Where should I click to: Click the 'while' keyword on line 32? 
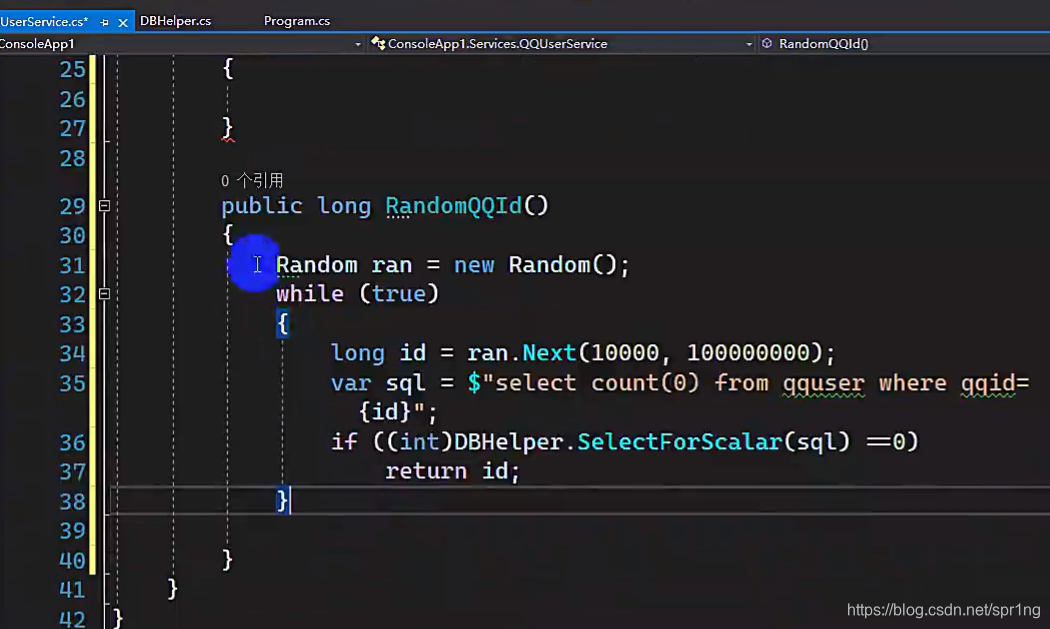coord(310,294)
